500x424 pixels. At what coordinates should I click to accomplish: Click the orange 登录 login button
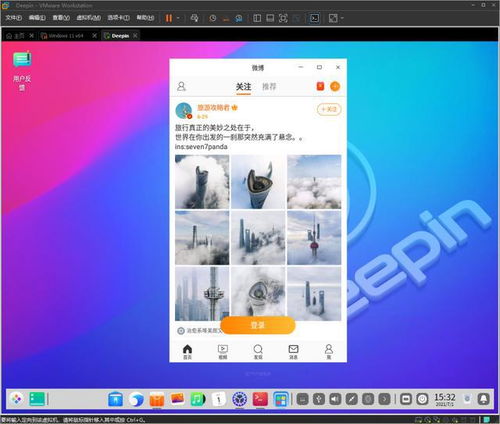pos(258,325)
